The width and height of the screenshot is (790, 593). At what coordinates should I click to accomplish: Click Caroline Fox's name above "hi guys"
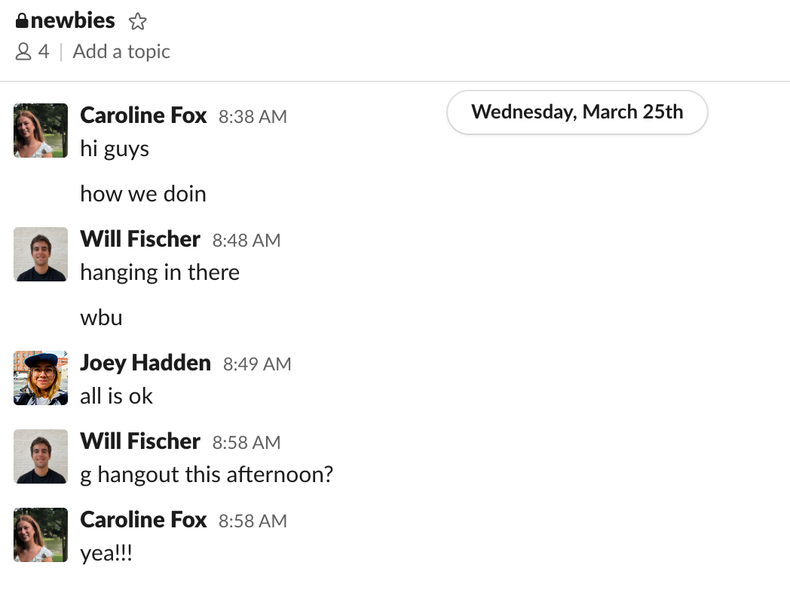tap(143, 116)
